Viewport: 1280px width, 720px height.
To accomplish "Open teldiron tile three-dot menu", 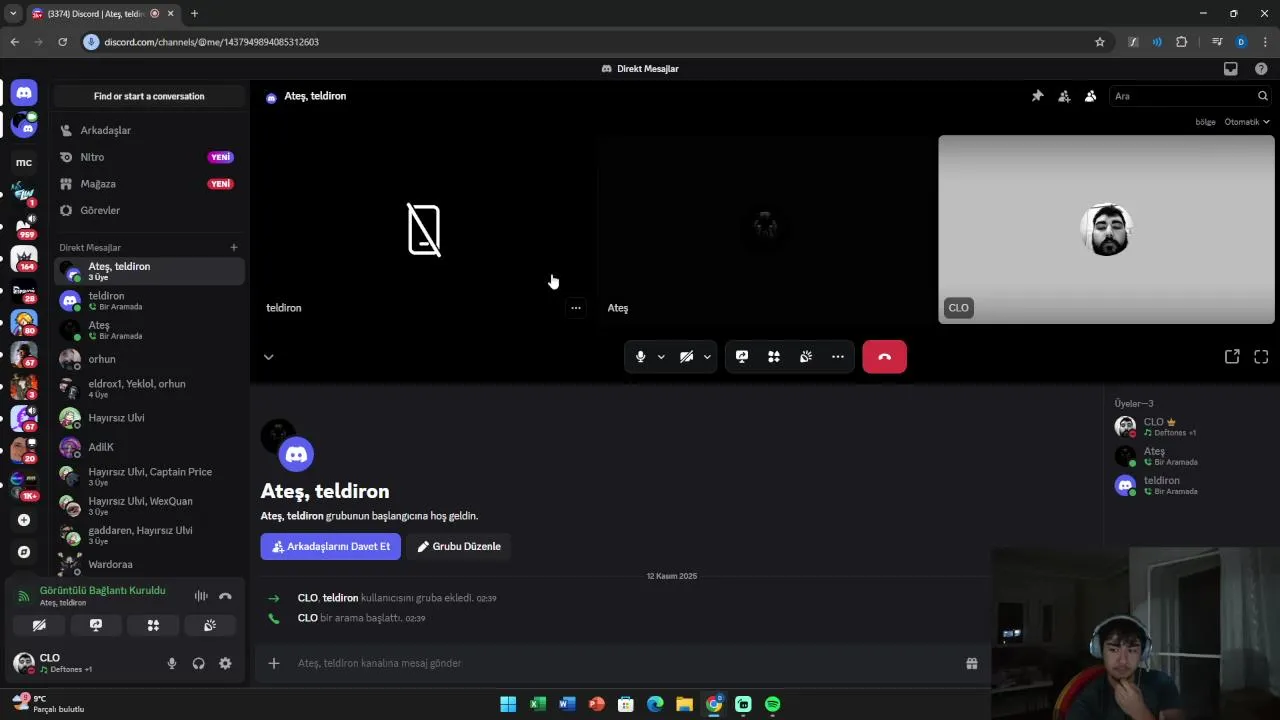I will tap(576, 308).
